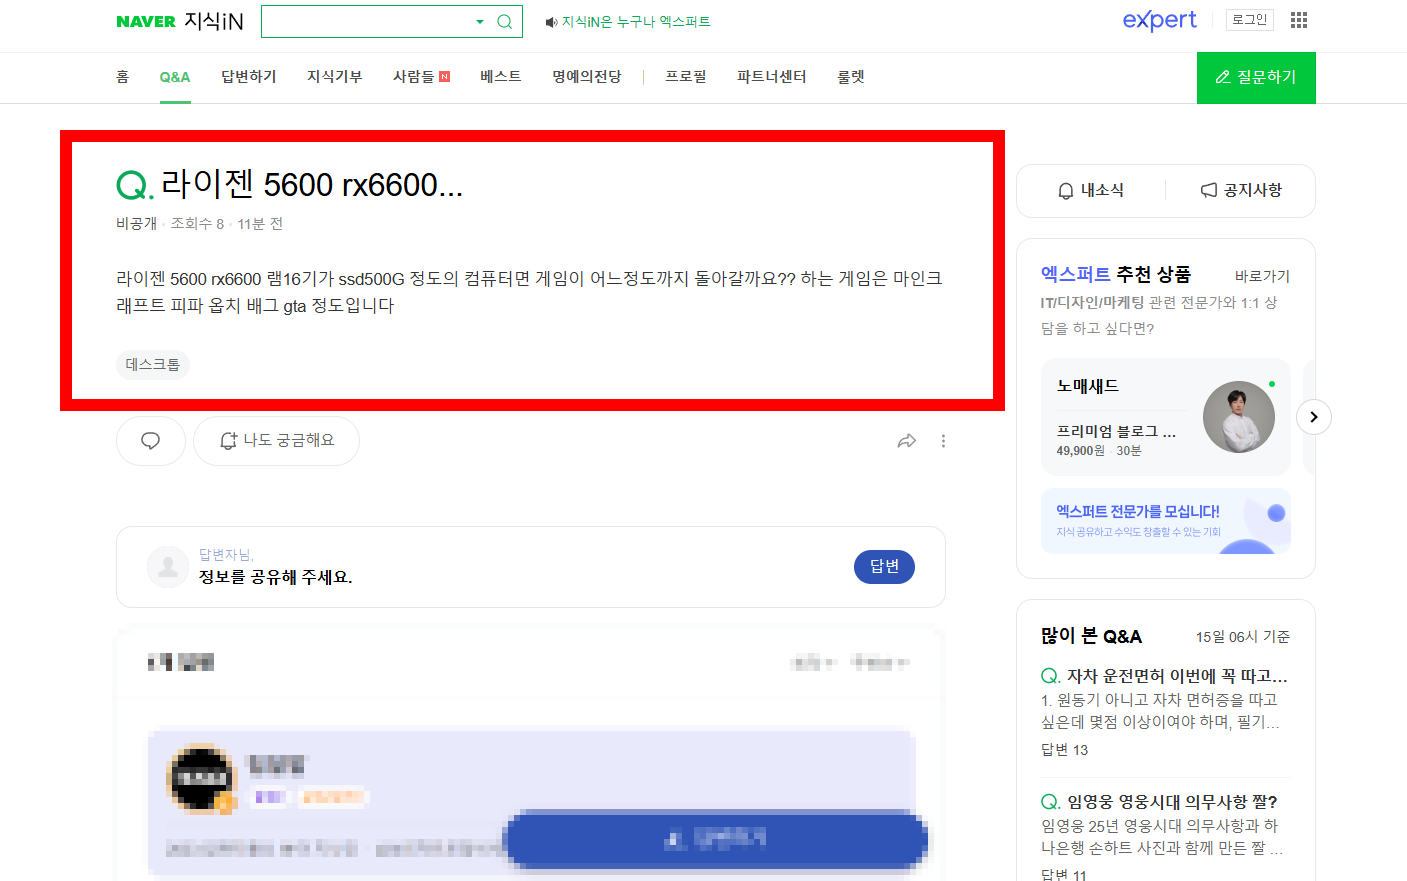Open 내소식 notifications

tap(1091, 190)
